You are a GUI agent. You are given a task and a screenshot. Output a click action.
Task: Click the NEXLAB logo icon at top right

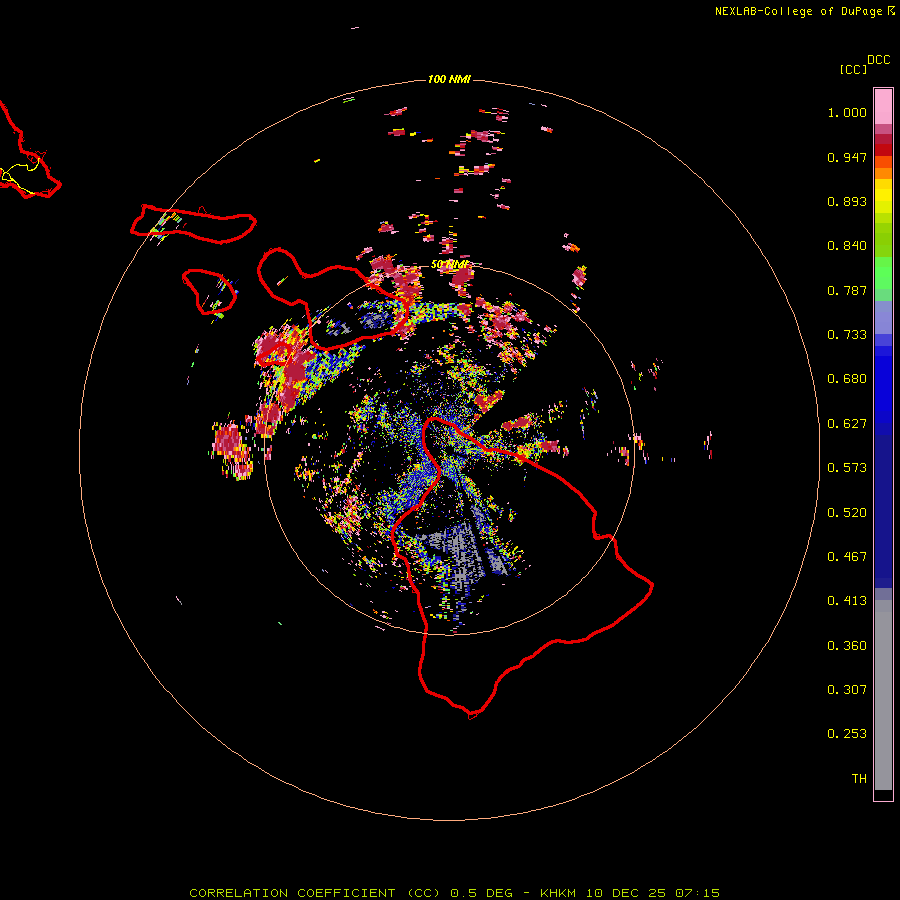tap(891, 11)
